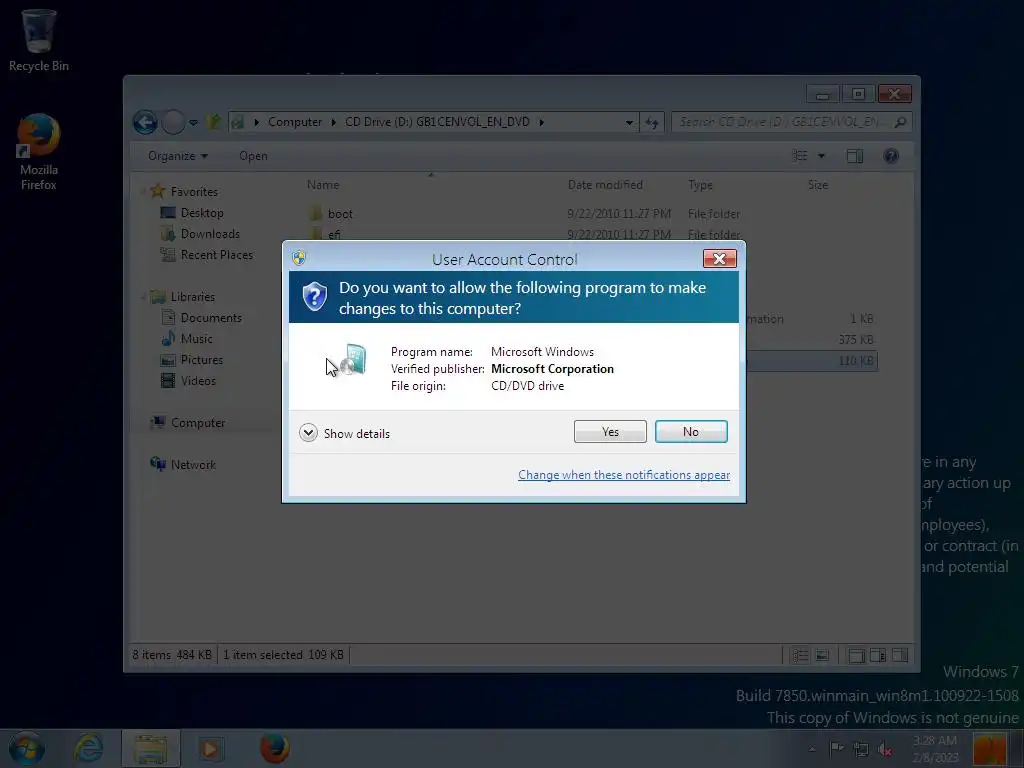1024x768 pixels.
Task: Close the User Account Control dialog
Action: point(720,259)
